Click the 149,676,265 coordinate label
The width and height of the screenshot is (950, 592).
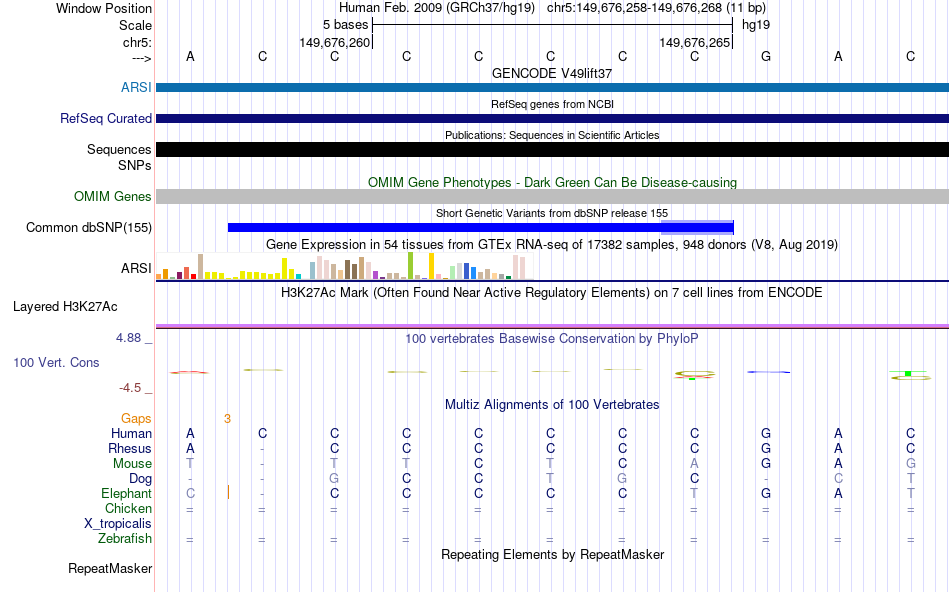tap(694, 42)
